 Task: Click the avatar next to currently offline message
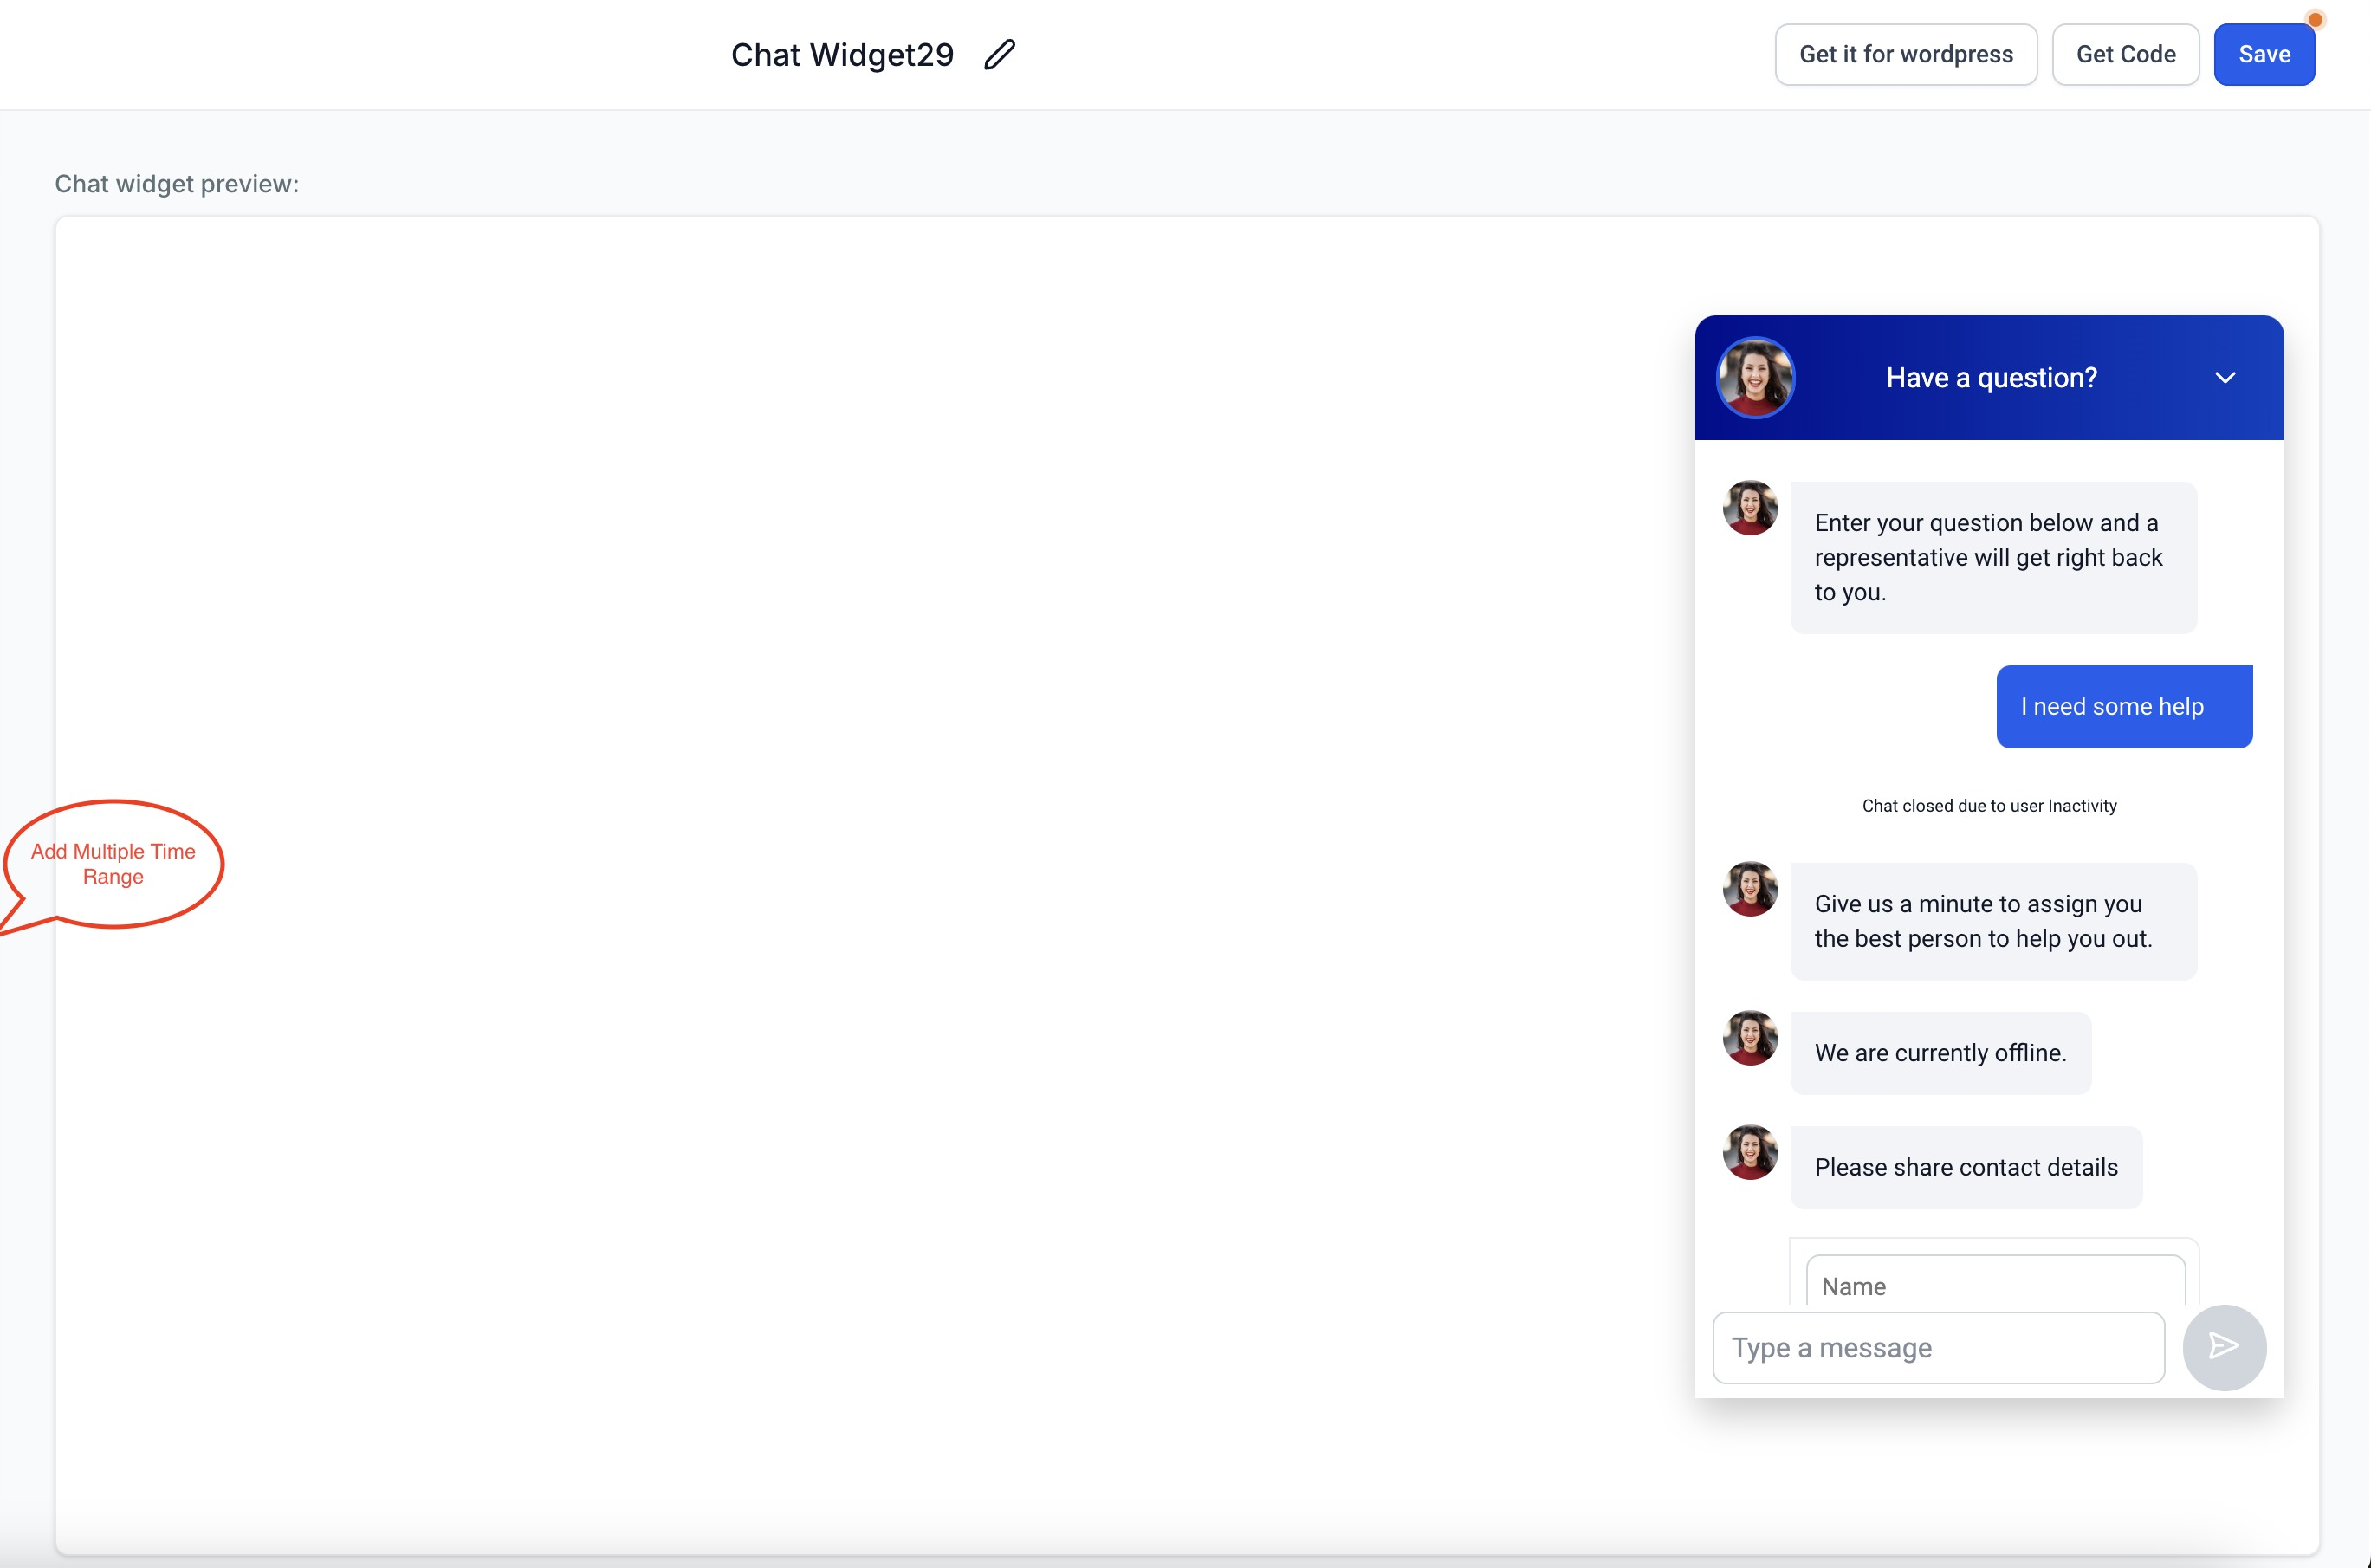[x=1750, y=1038]
